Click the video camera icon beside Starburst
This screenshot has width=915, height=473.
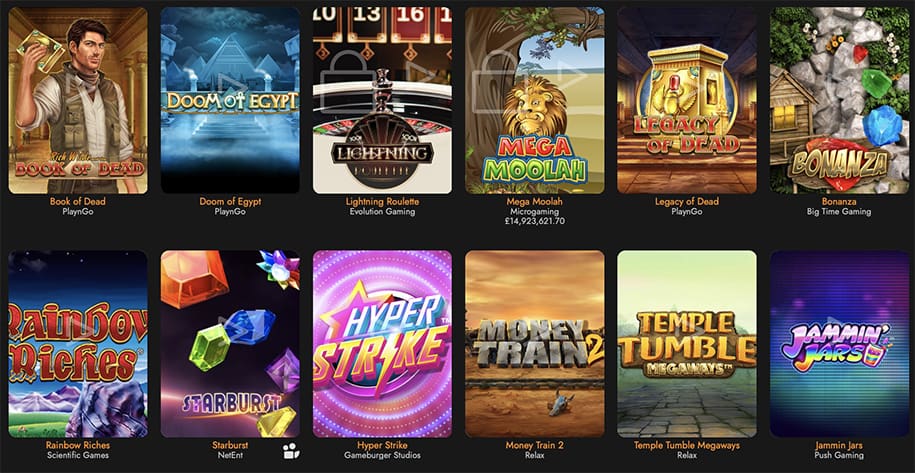pyautogui.click(x=290, y=450)
